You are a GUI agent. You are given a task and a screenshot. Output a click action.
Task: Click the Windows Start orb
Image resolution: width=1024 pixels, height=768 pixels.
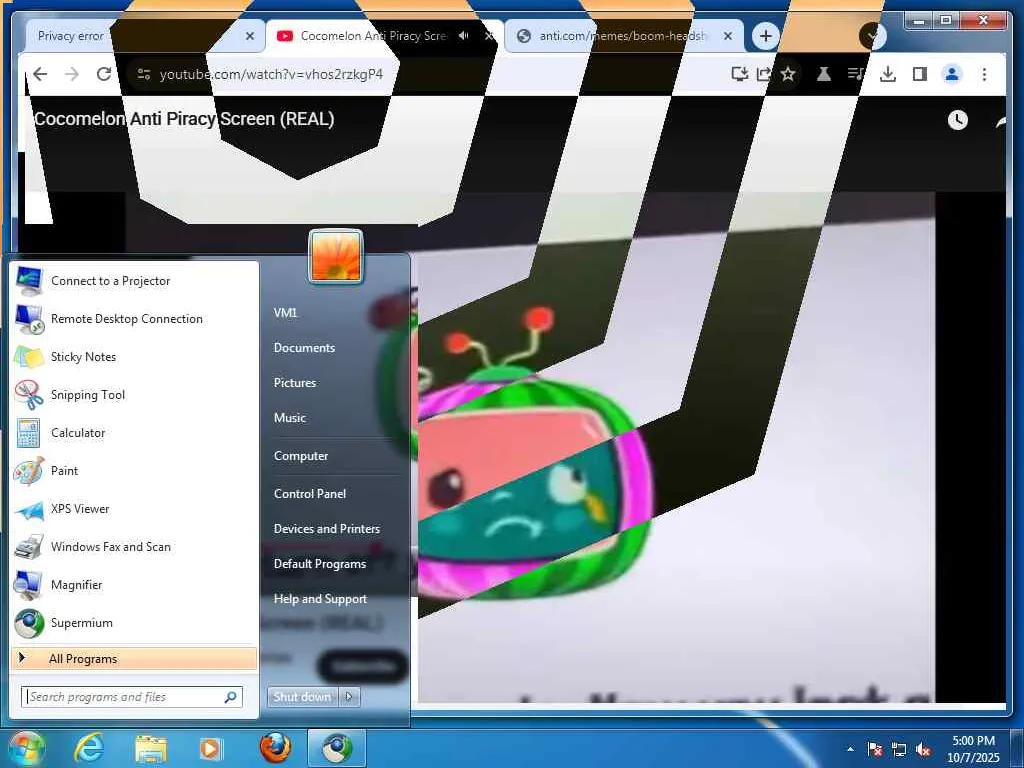[x=26, y=748]
